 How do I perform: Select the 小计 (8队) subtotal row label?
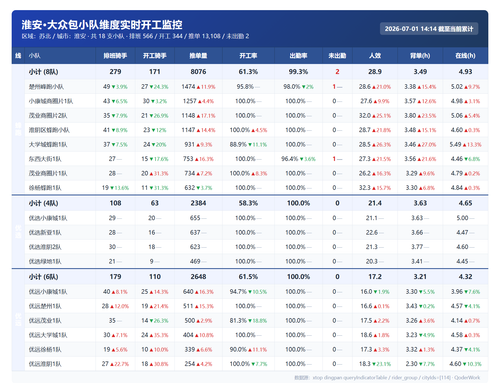click(x=43, y=72)
